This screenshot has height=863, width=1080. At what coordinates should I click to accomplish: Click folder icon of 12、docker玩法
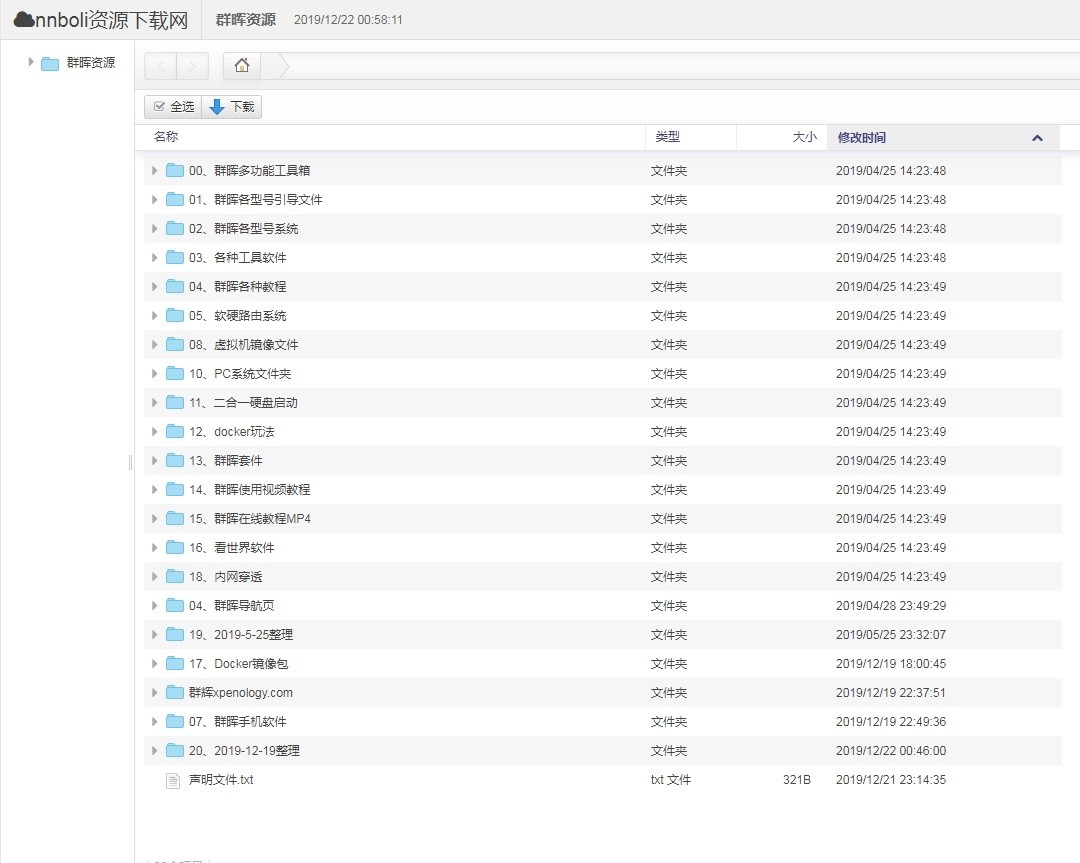click(175, 431)
